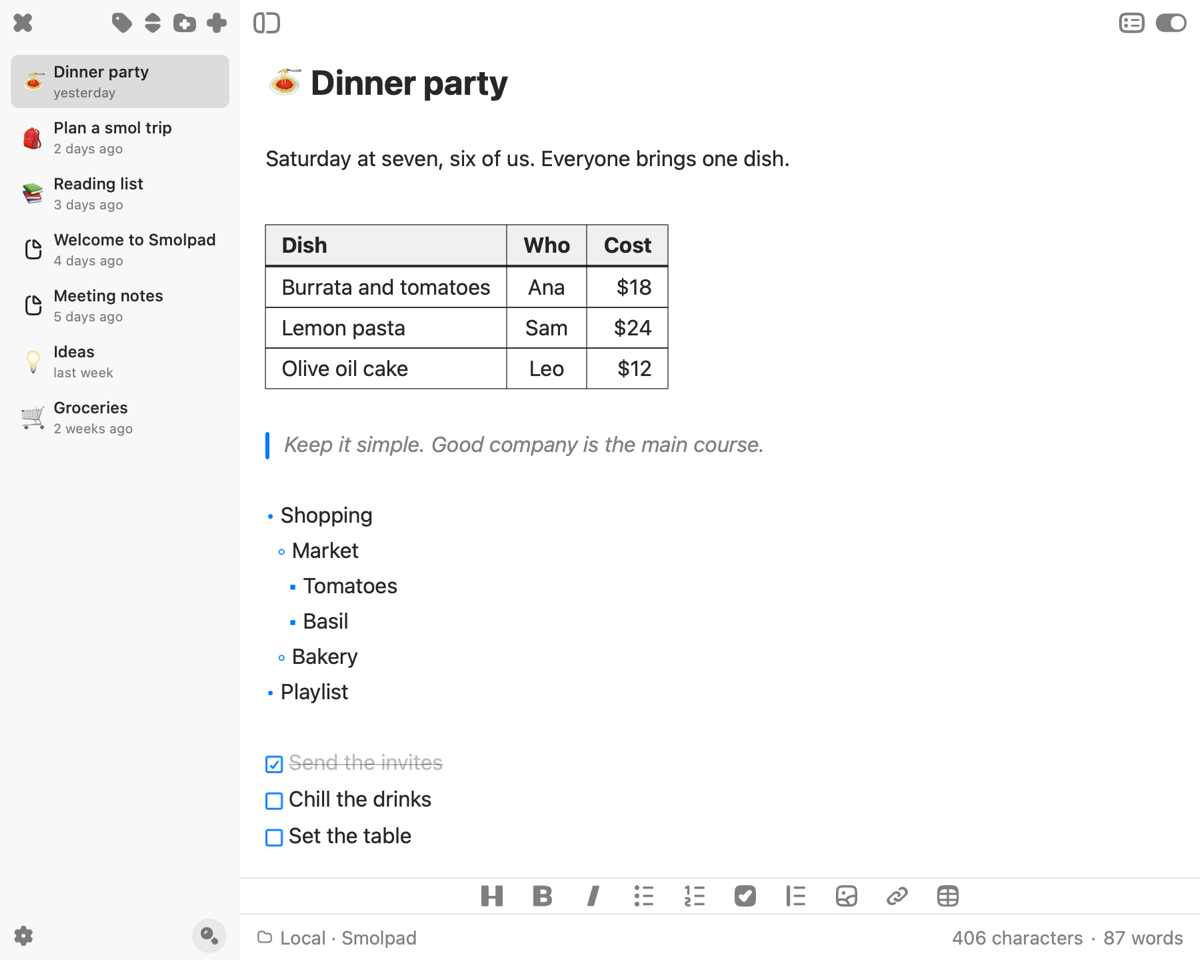This screenshot has width=1200, height=960.
Task: Flip the toggle switch at top right
Action: (1171, 22)
